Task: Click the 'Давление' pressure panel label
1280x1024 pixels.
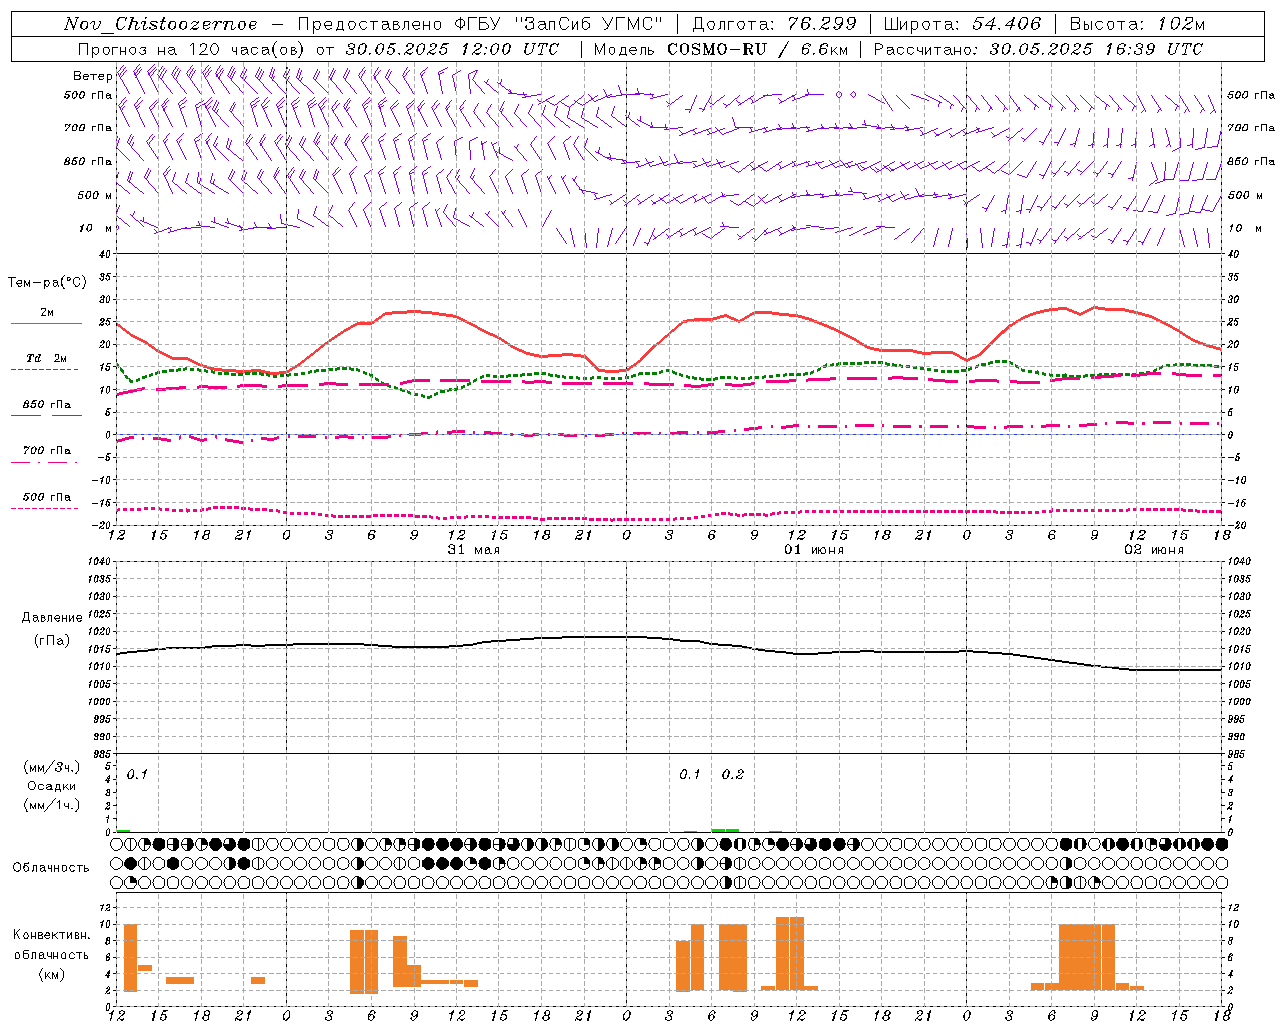Action: 52,618
